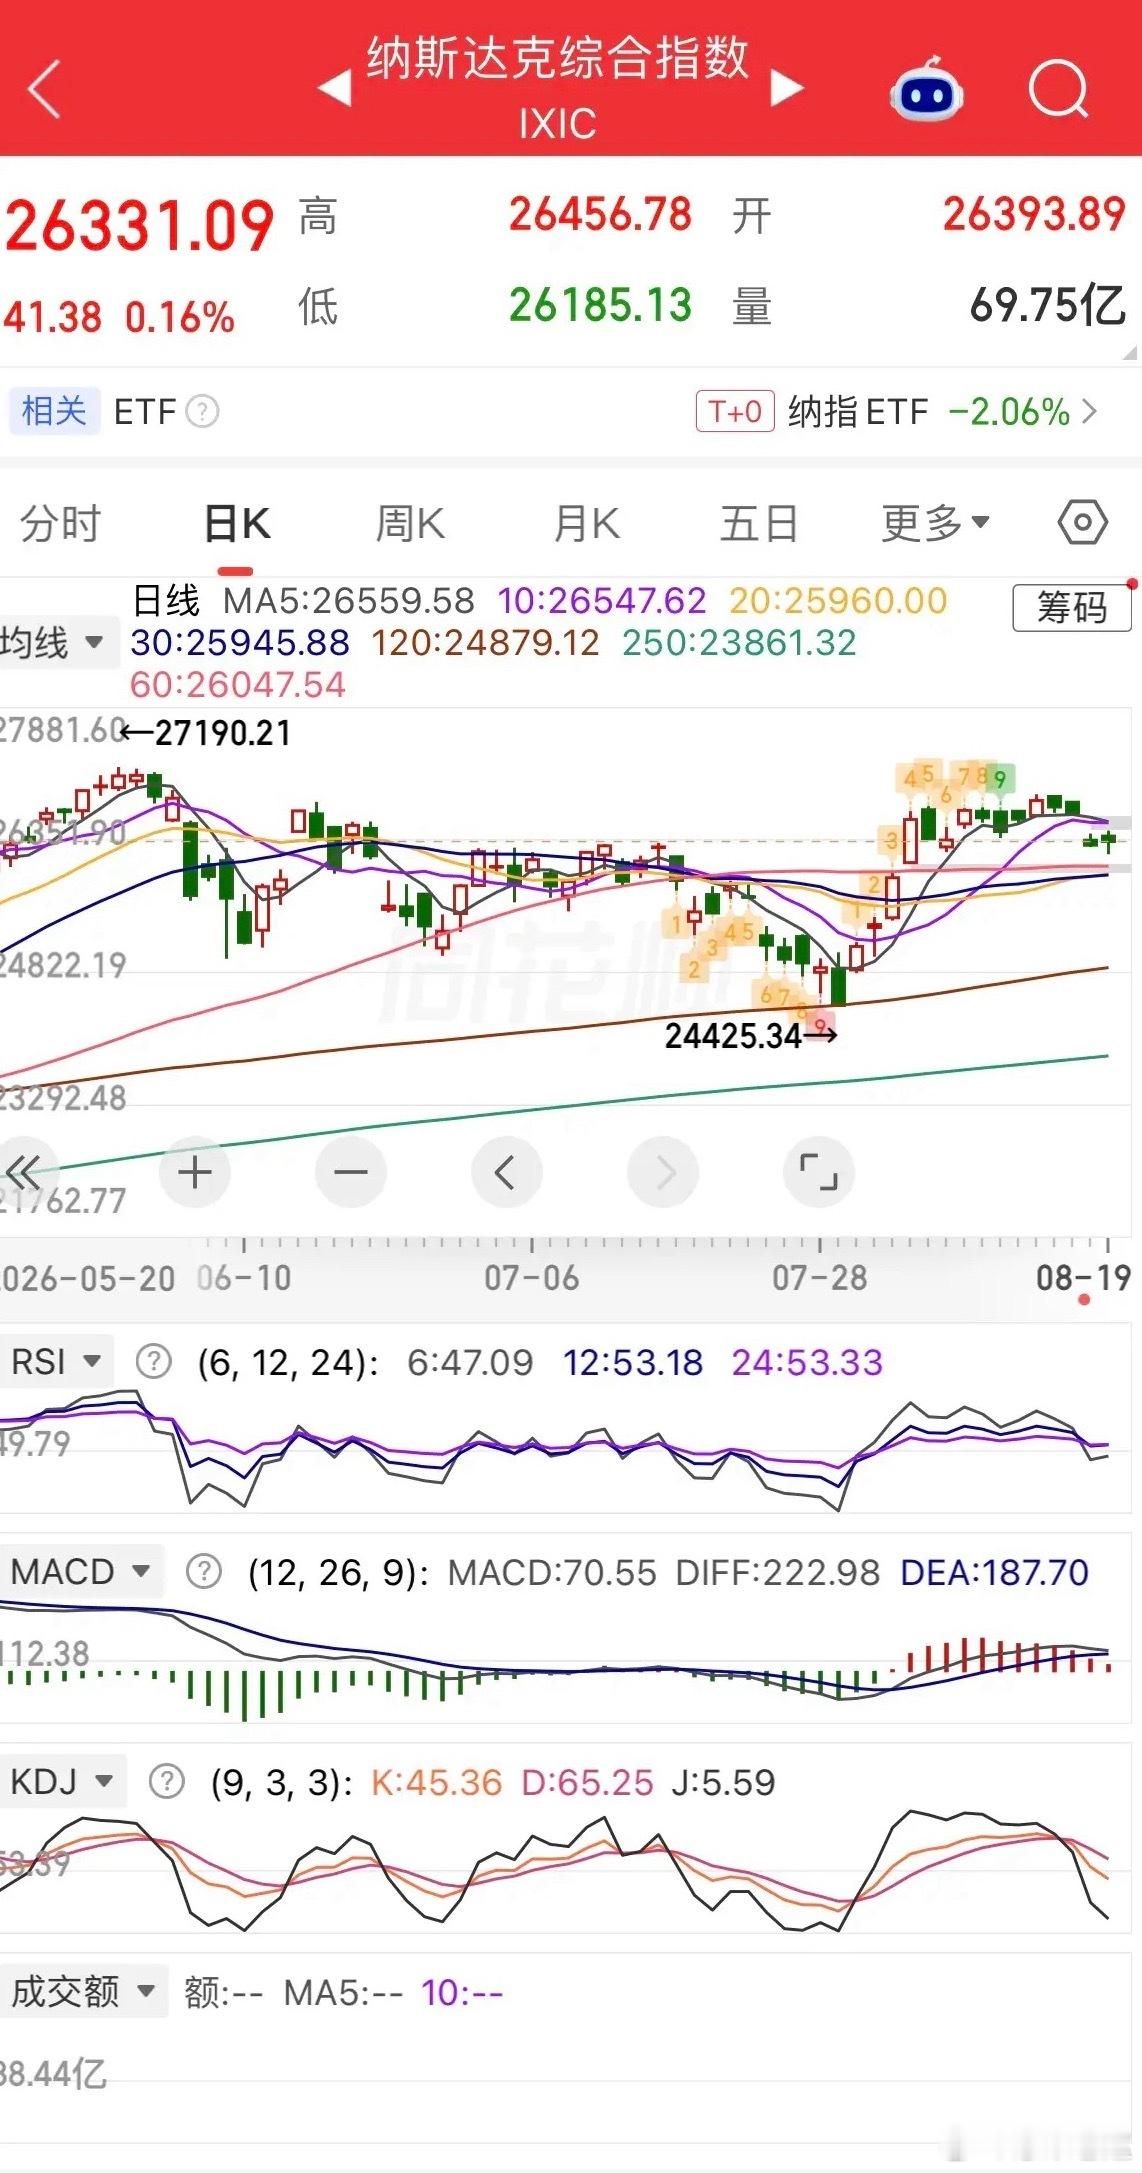This screenshot has height=2173, width=1142.
Task: Tap the 07-28 date on the axis
Action: click(819, 1278)
